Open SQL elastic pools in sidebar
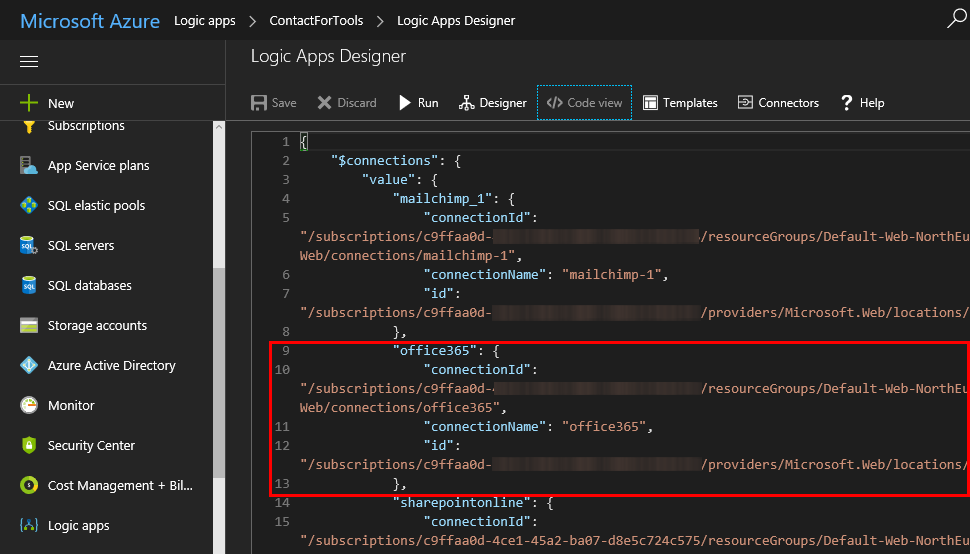This screenshot has width=970, height=554. 97,205
